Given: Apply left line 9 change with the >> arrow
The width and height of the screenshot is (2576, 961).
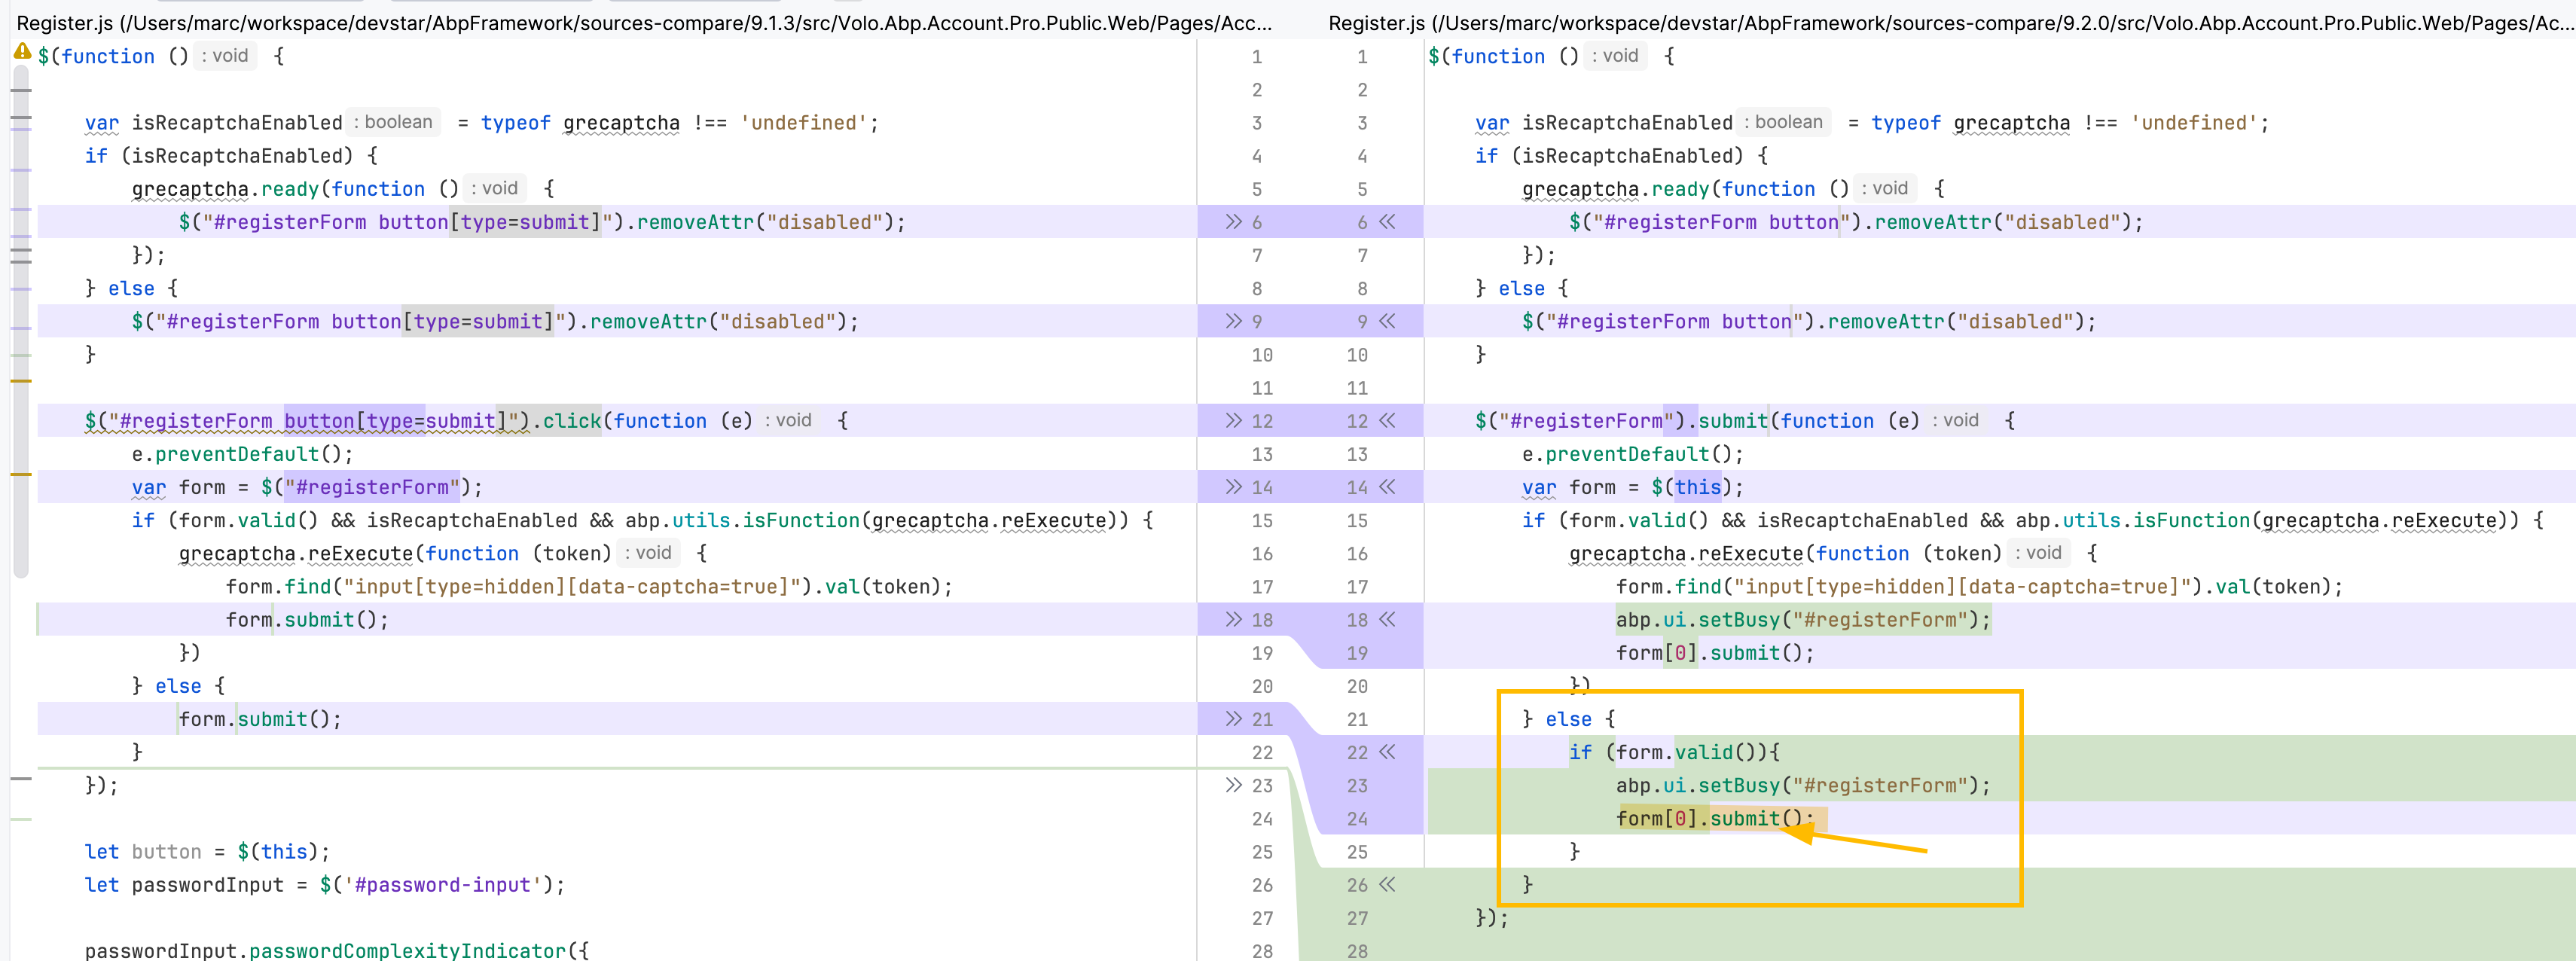Looking at the screenshot, I should [1233, 321].
